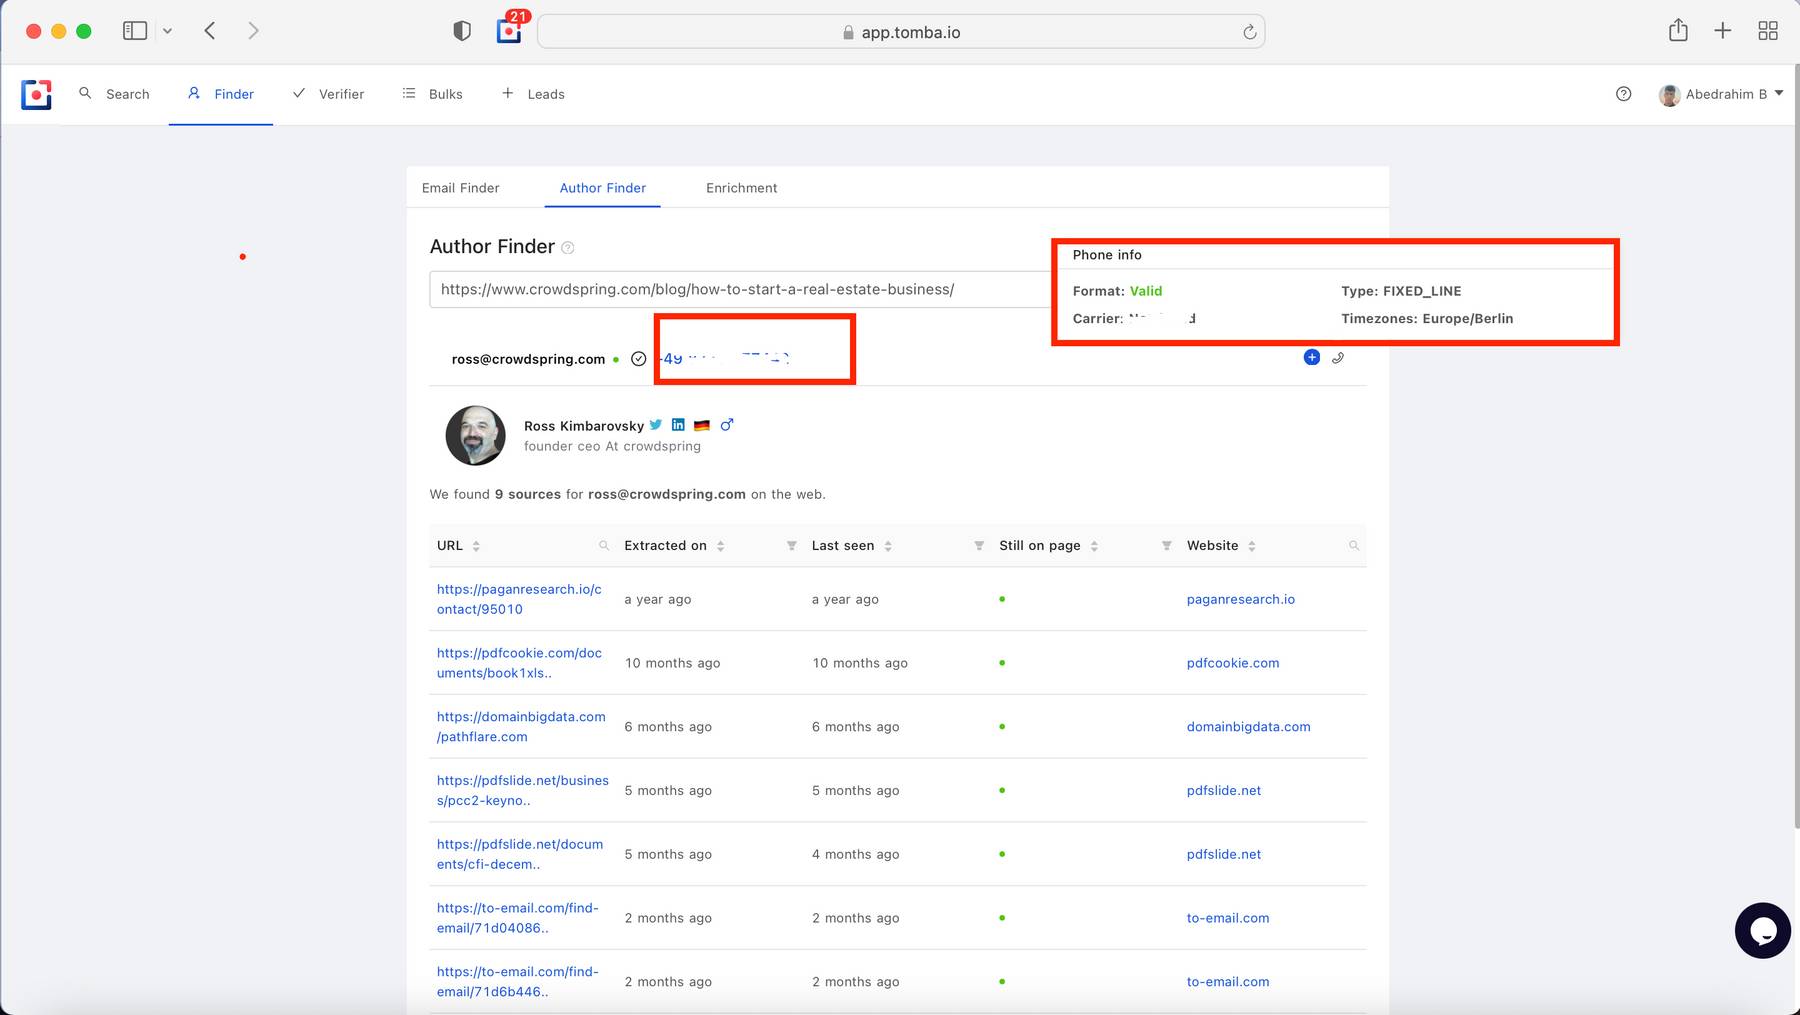Image resolution: width=1800 pixels, height=1015 pixels.
Task: Click the search icon in the URL column header
Action: (x=604, y=546)
